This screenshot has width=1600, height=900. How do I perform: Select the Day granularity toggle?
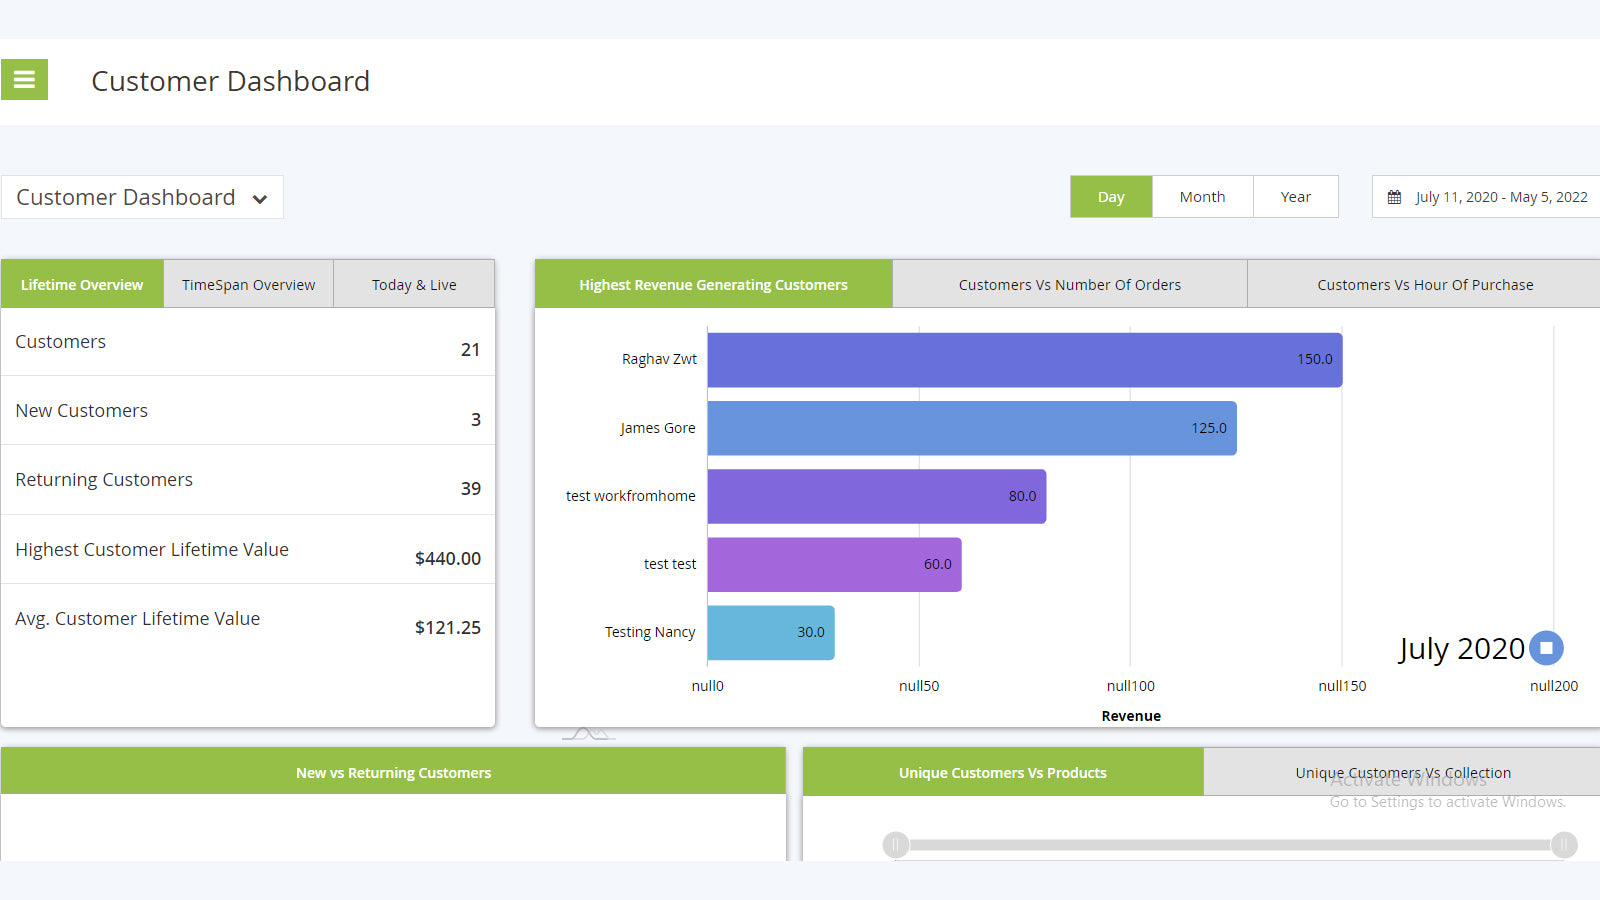[1111, 197]
